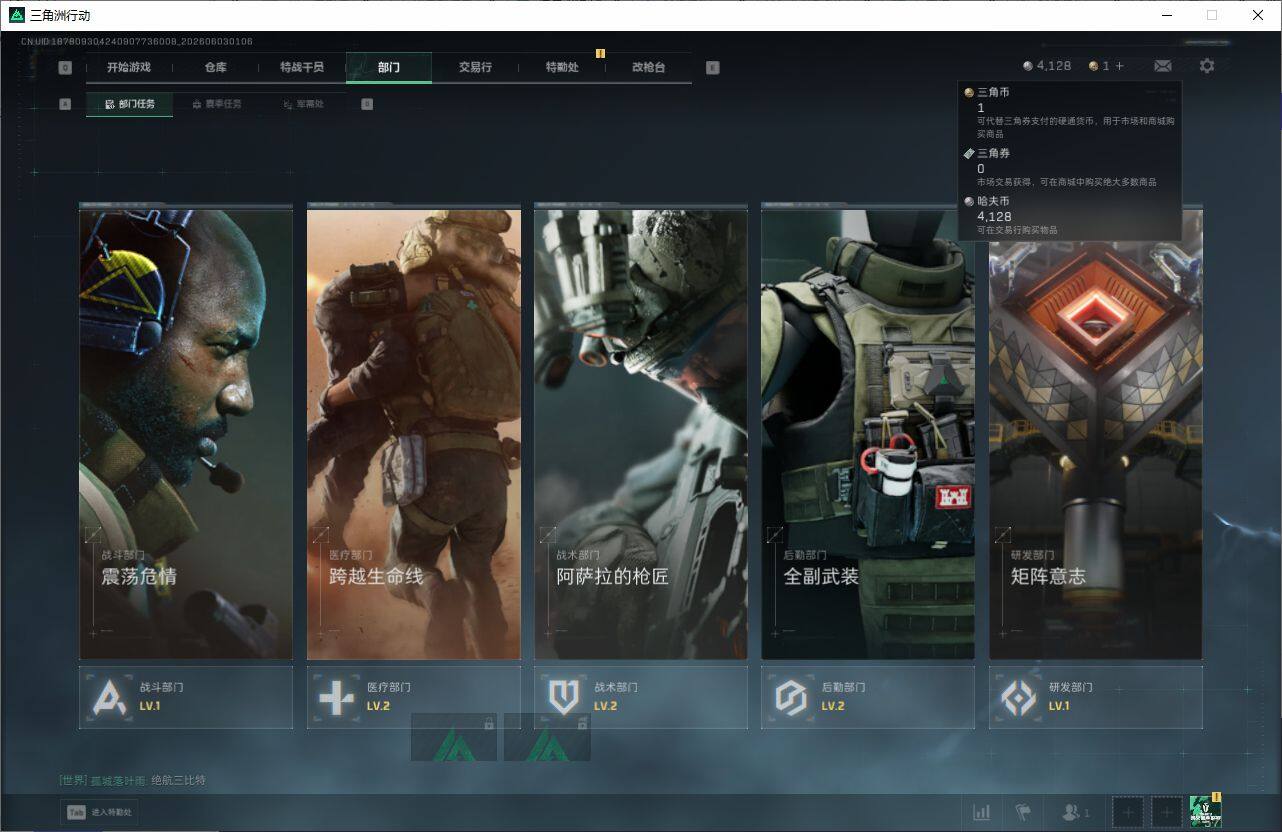
Task: Click the E key hint icon
Action: (x=712, y=68)
